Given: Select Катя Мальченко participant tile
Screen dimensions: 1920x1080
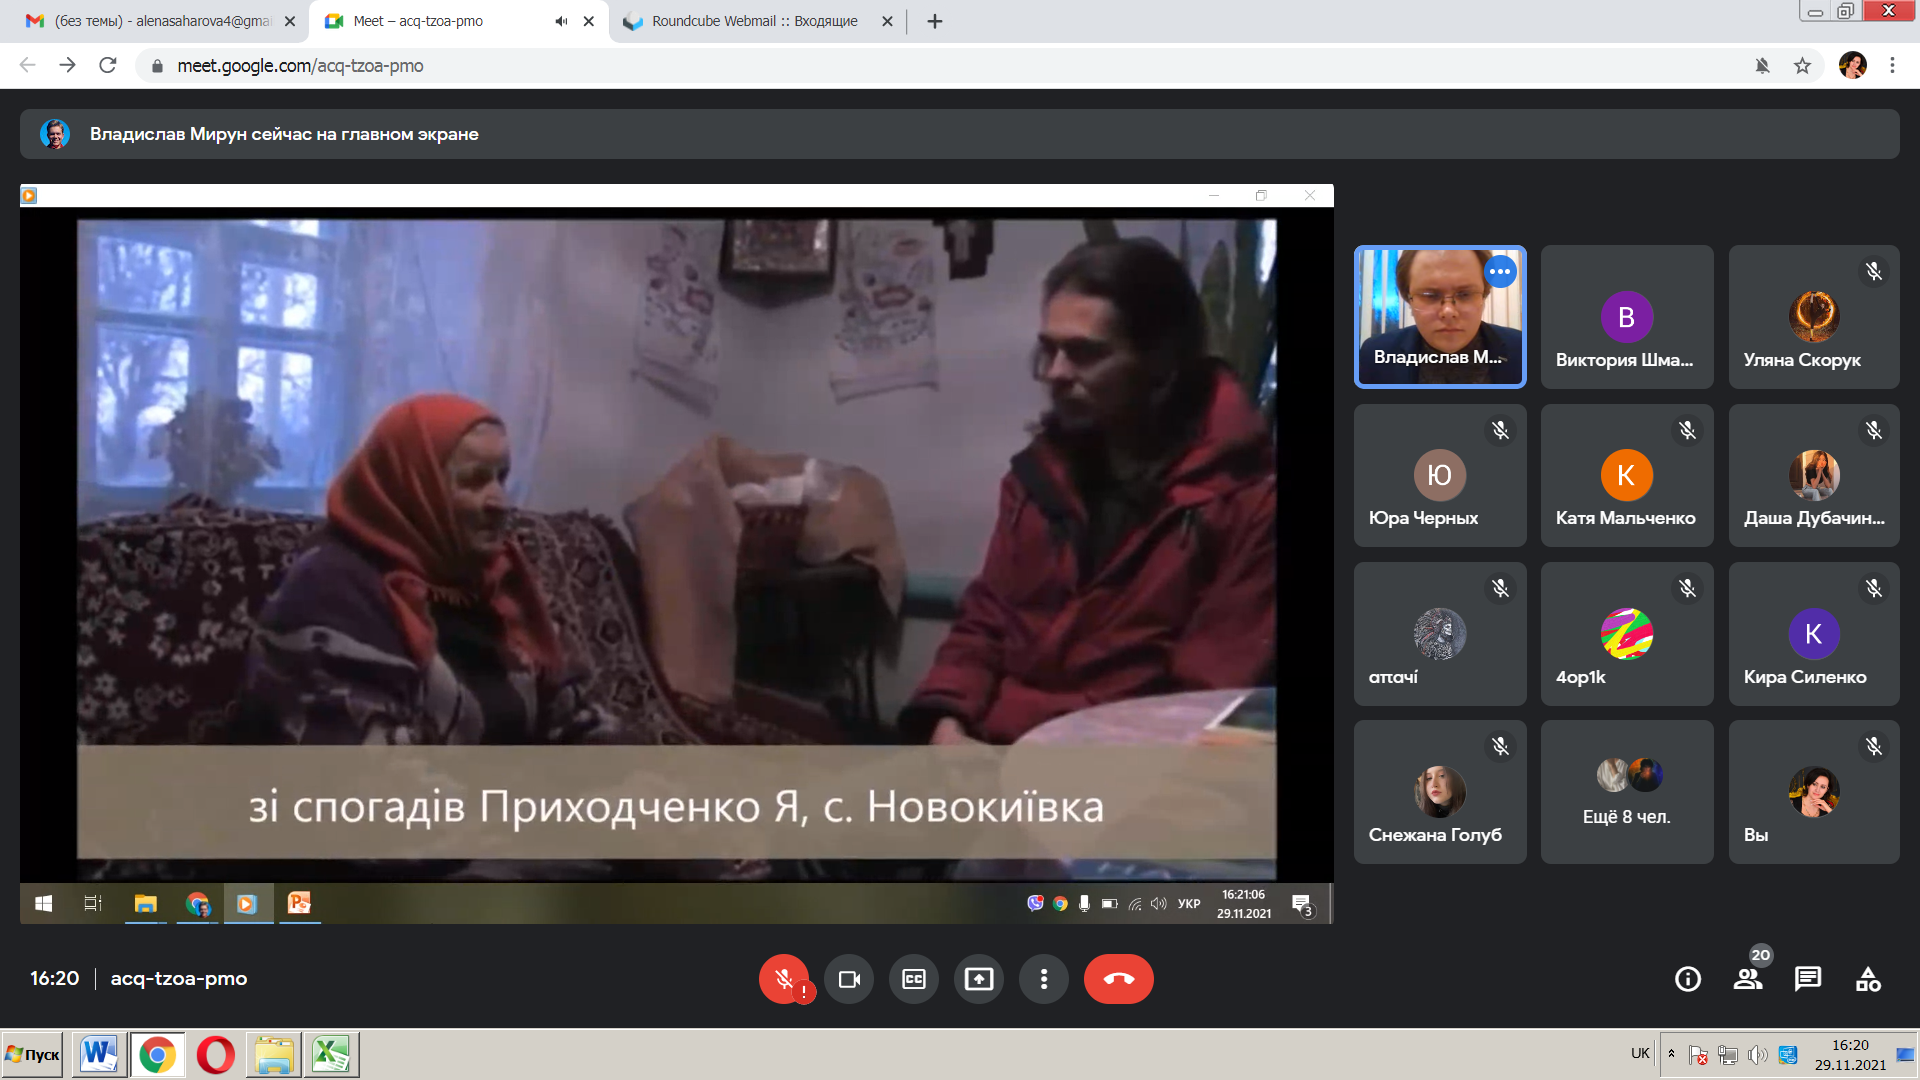Looking at the screenshot, I should pos(1627,476).
